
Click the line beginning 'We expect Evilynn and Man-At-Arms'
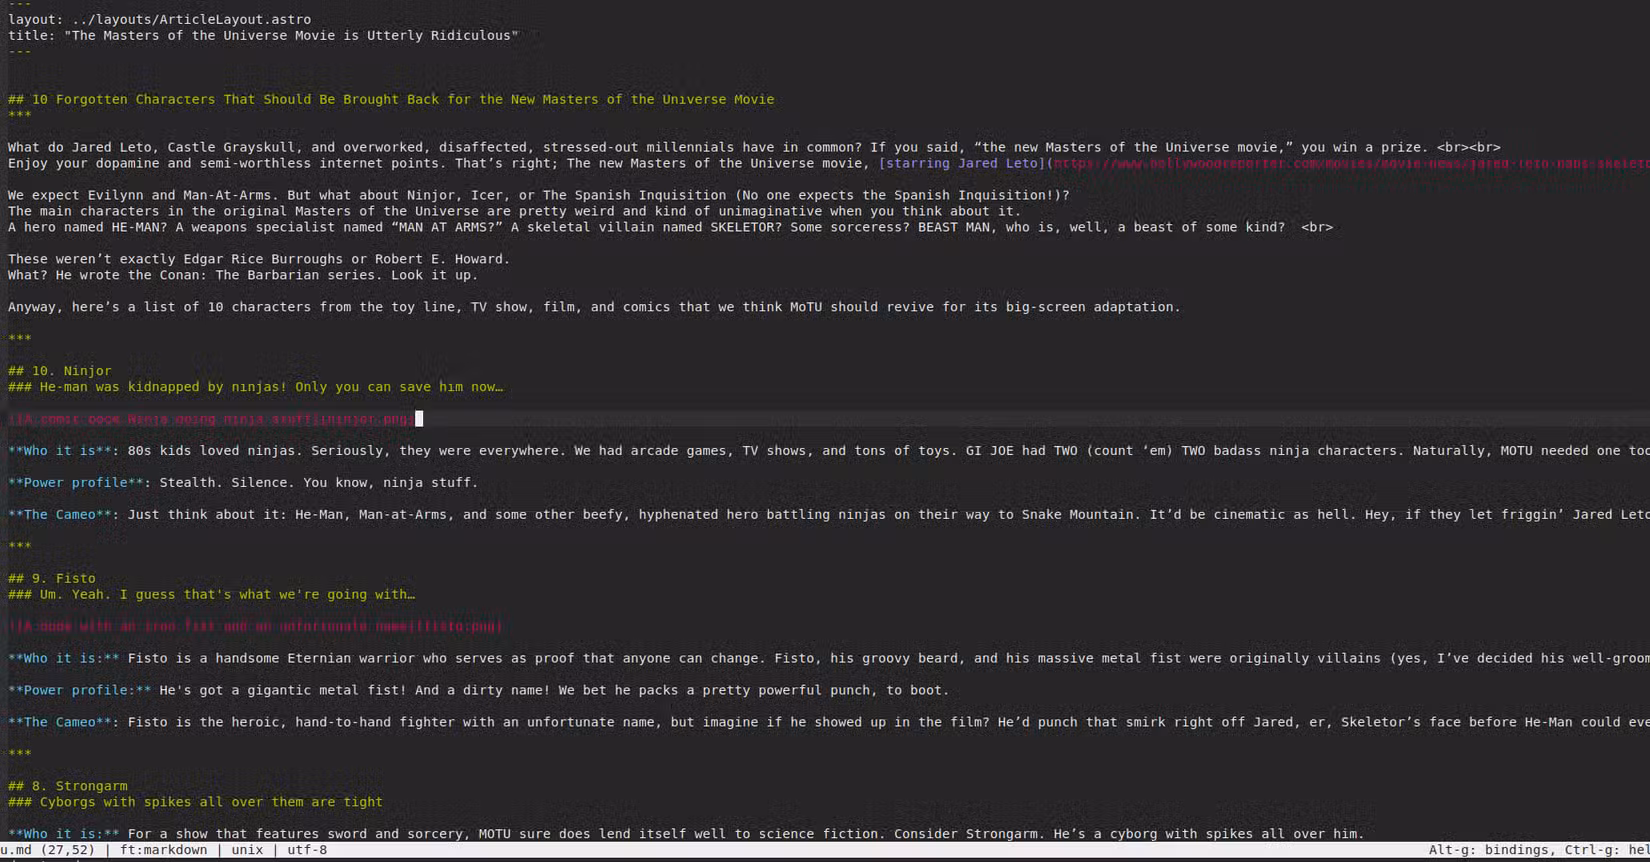click(x=539, y=195)
